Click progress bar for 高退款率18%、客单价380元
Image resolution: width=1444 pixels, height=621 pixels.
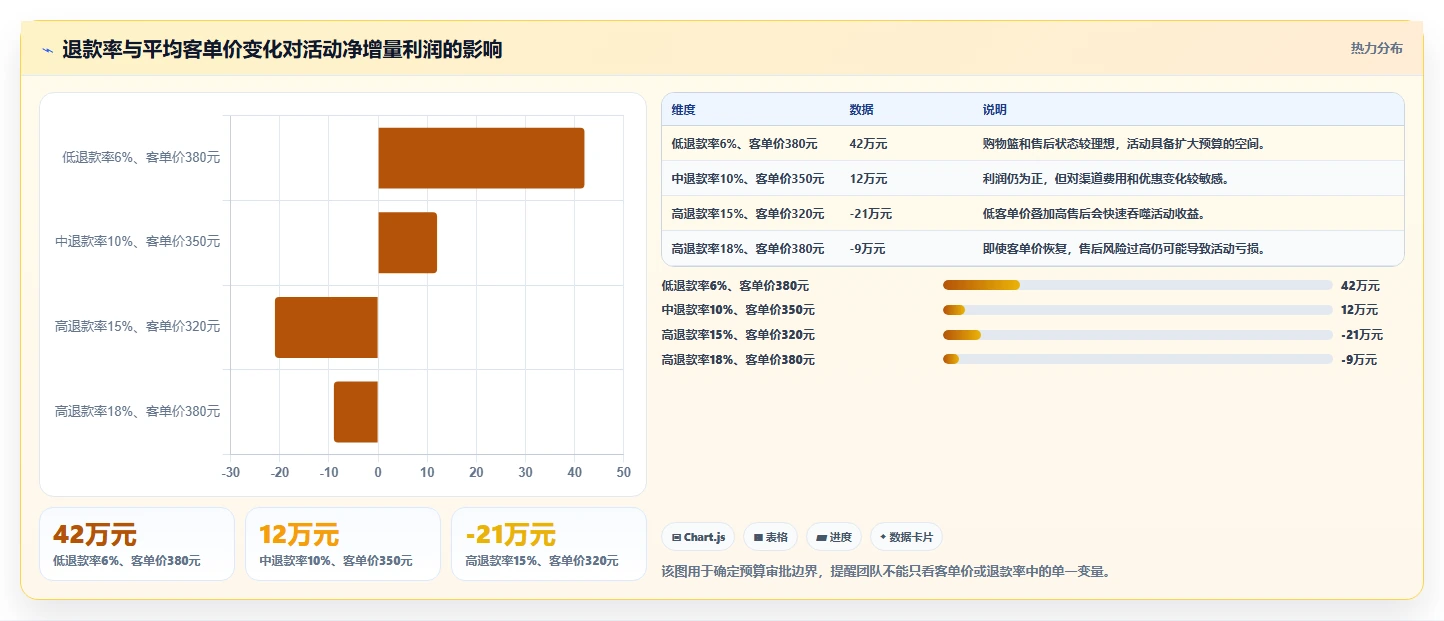(1137, 359)
